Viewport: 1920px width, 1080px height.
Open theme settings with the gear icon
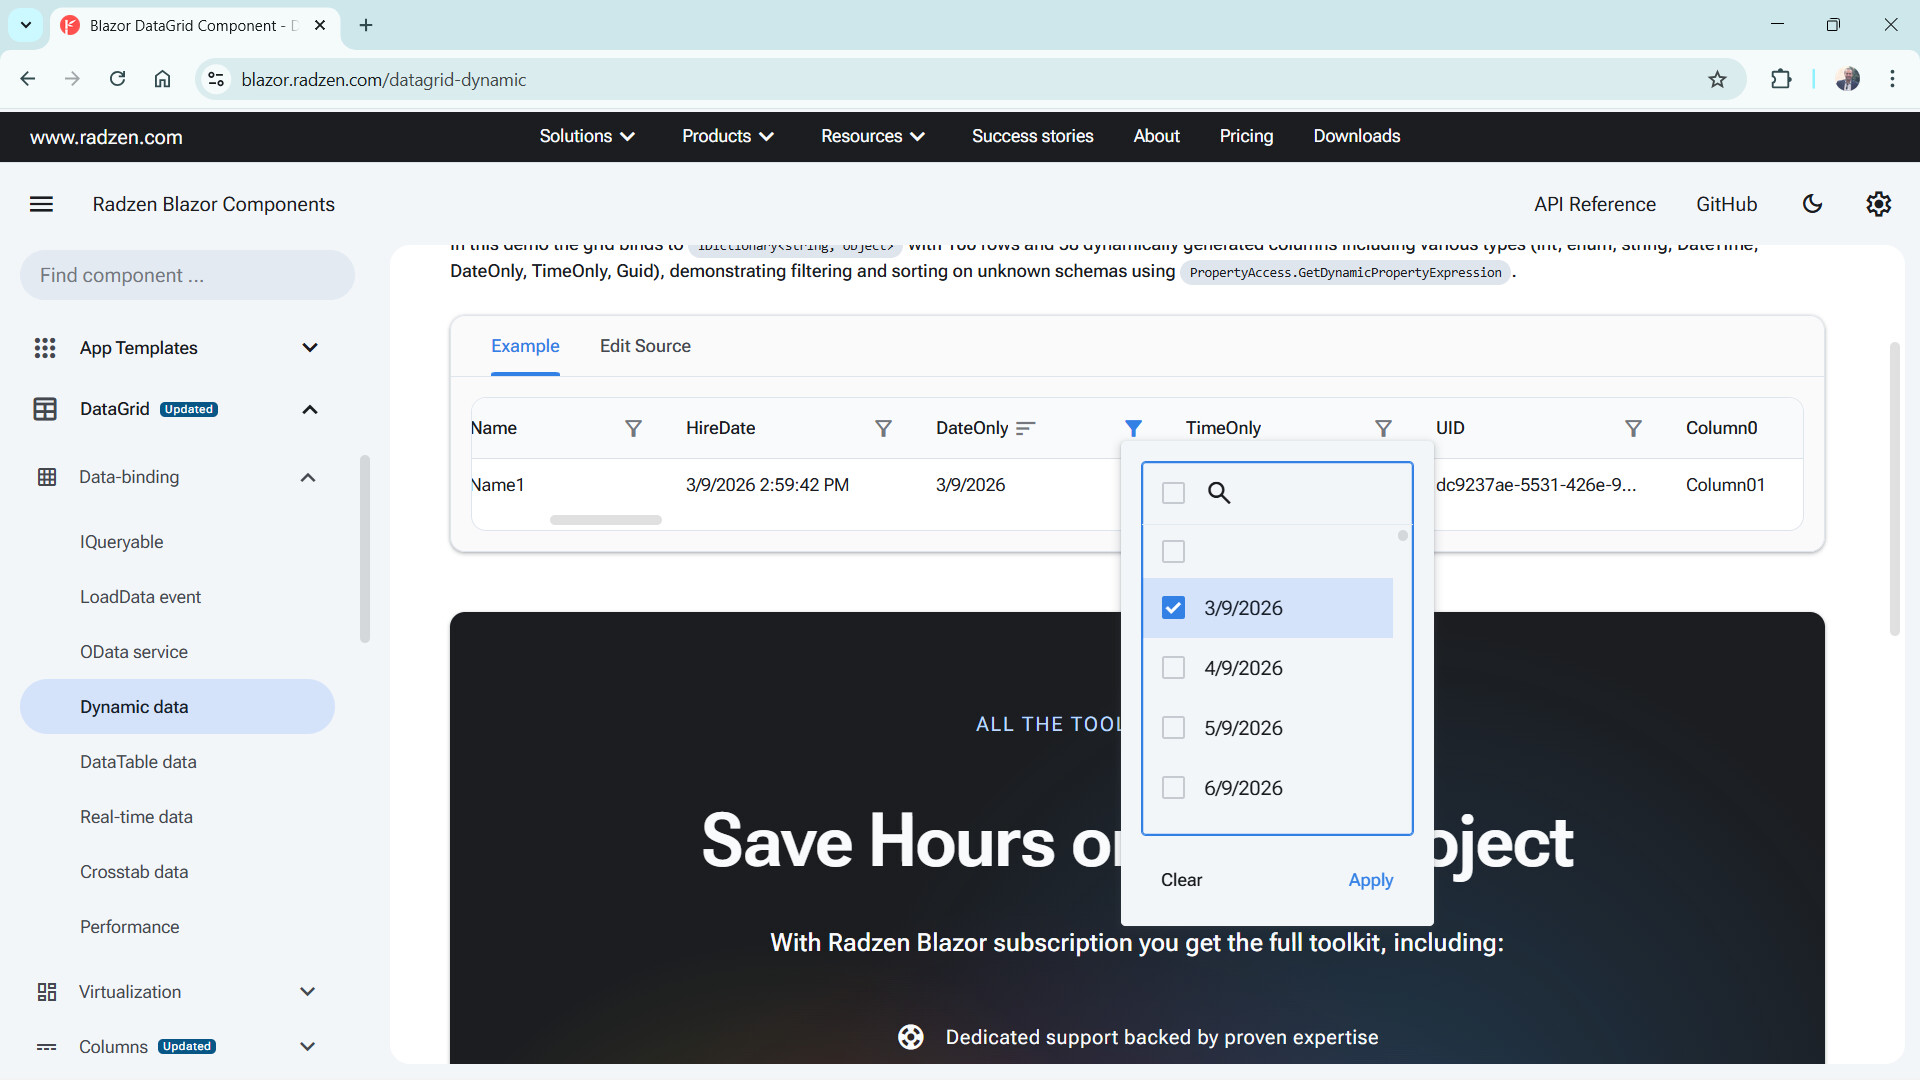pyautogui.click(x=1878, y=204)
